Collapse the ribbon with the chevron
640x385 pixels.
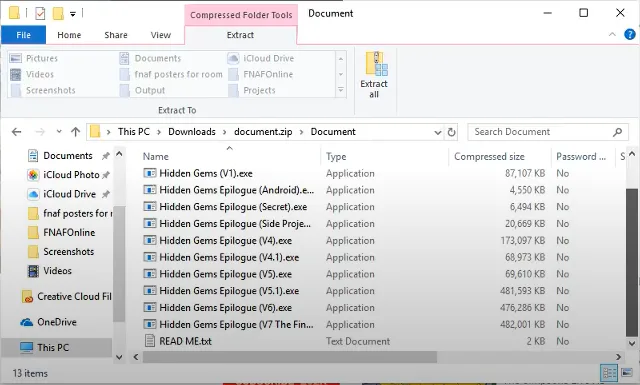(x=612, y=35)
